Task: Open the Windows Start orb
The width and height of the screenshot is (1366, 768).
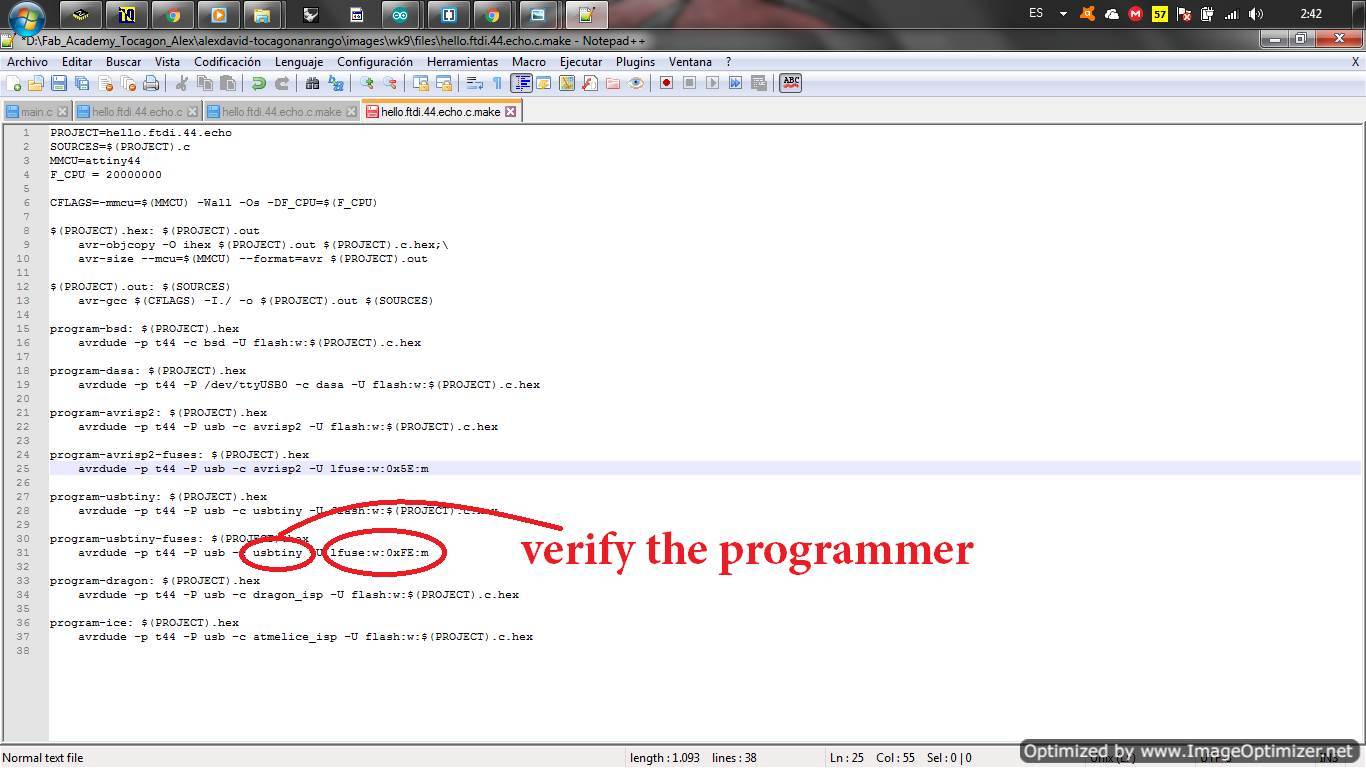Action: tap(27, 17)
